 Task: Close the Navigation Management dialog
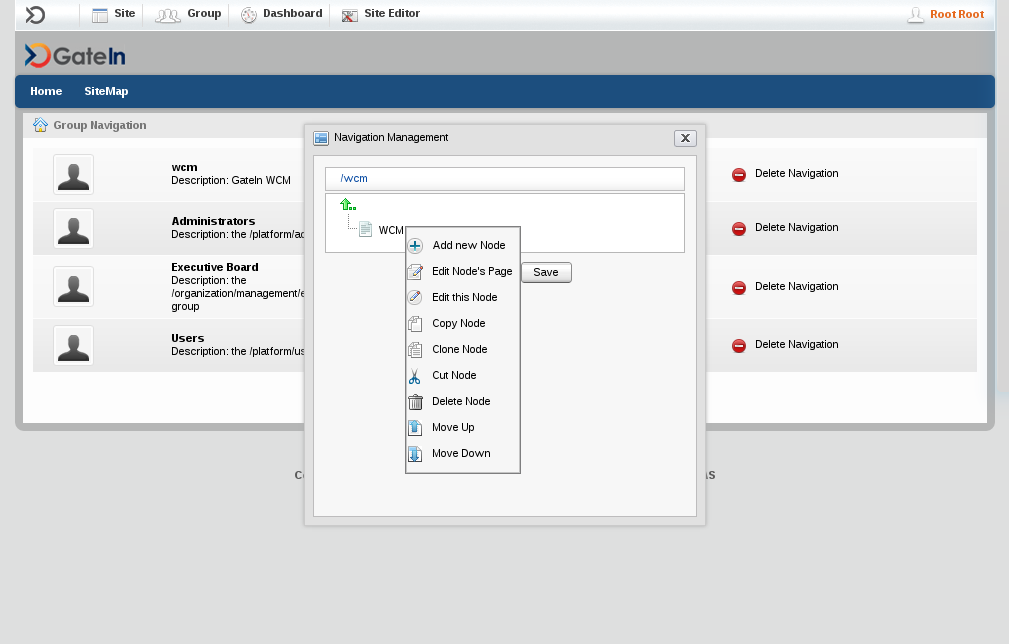pyautogui.click(x=685, y=138)
